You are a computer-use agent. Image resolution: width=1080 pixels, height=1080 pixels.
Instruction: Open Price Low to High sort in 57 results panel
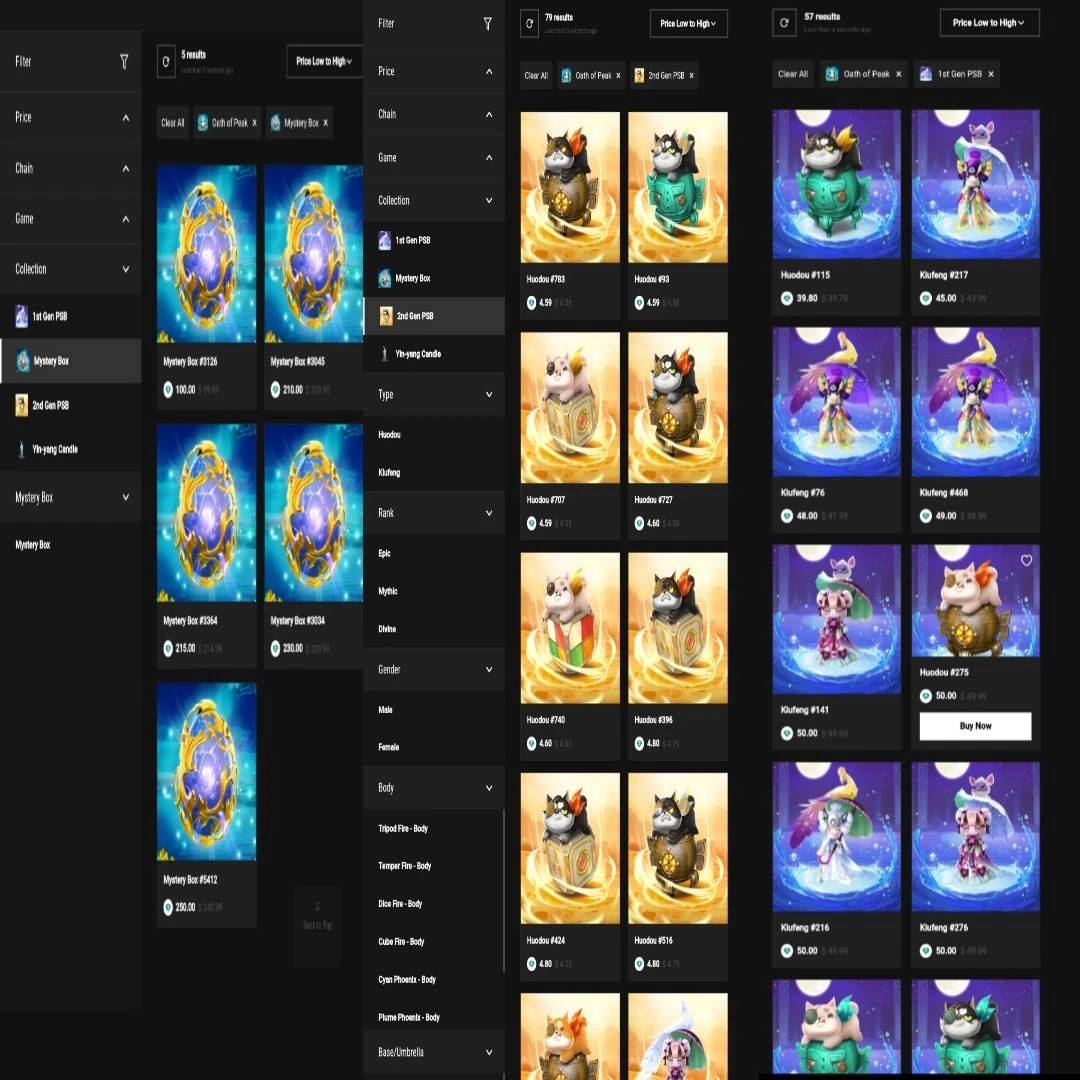(990, 23)
